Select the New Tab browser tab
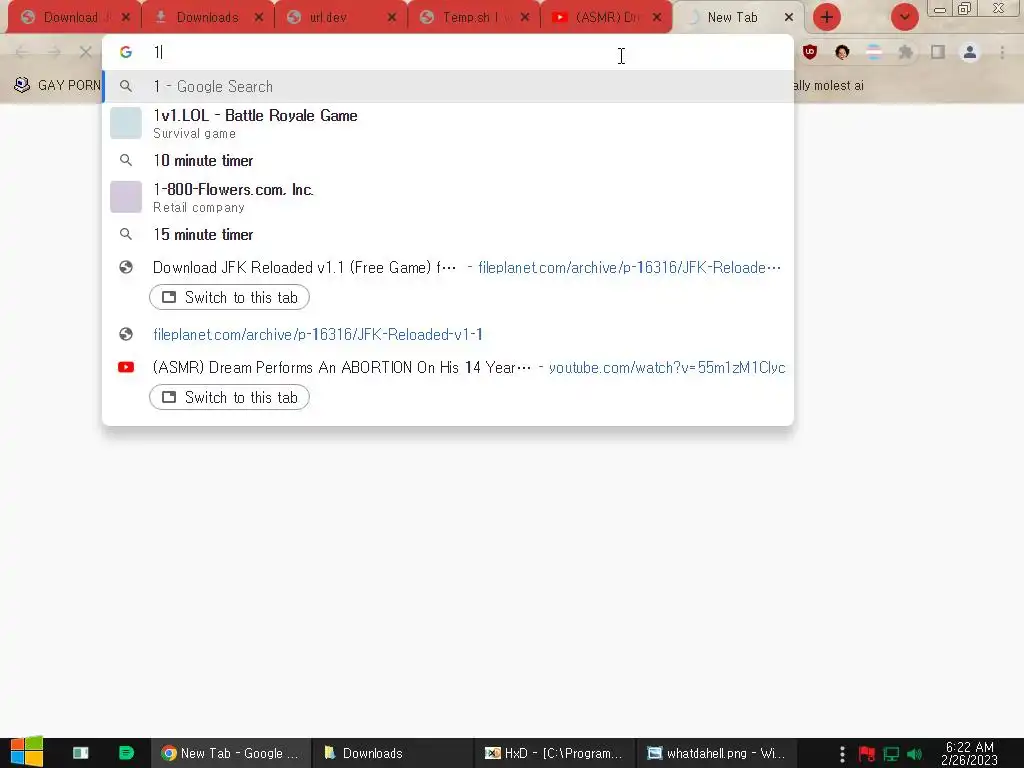Screen dimensions: 1024x768 coord(731,18)
